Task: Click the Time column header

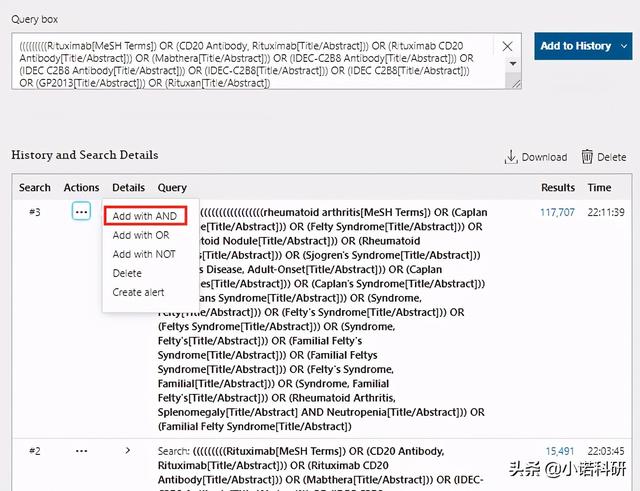Action: (599, 187)
